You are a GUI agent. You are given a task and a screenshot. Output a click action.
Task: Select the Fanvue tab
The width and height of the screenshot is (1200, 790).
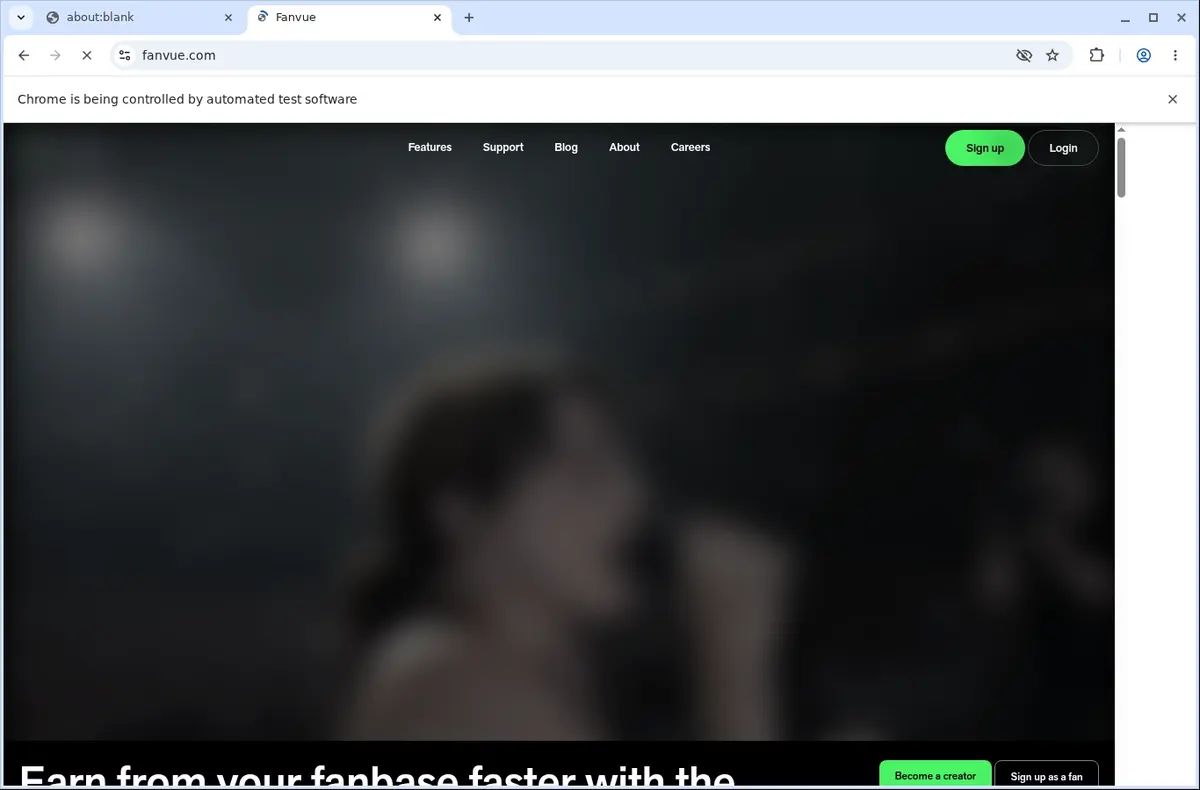click(x=350, y=17)
